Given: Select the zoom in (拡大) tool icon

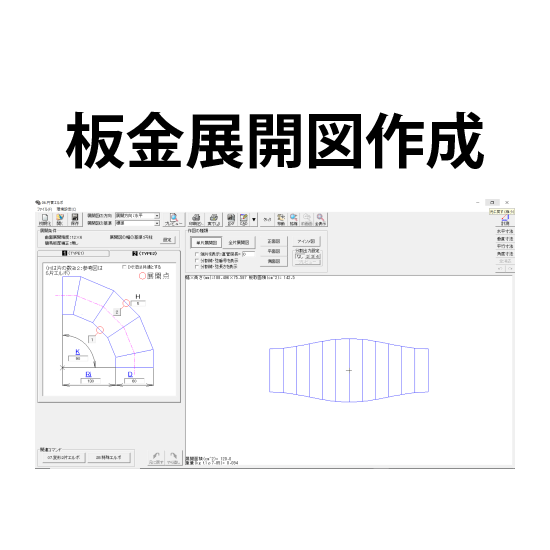Looking at the screenshot, I should click(294, 219).
